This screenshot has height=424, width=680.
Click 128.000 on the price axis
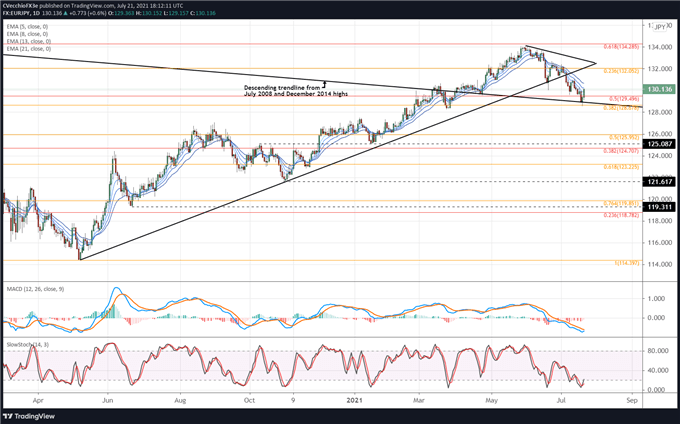660,112
